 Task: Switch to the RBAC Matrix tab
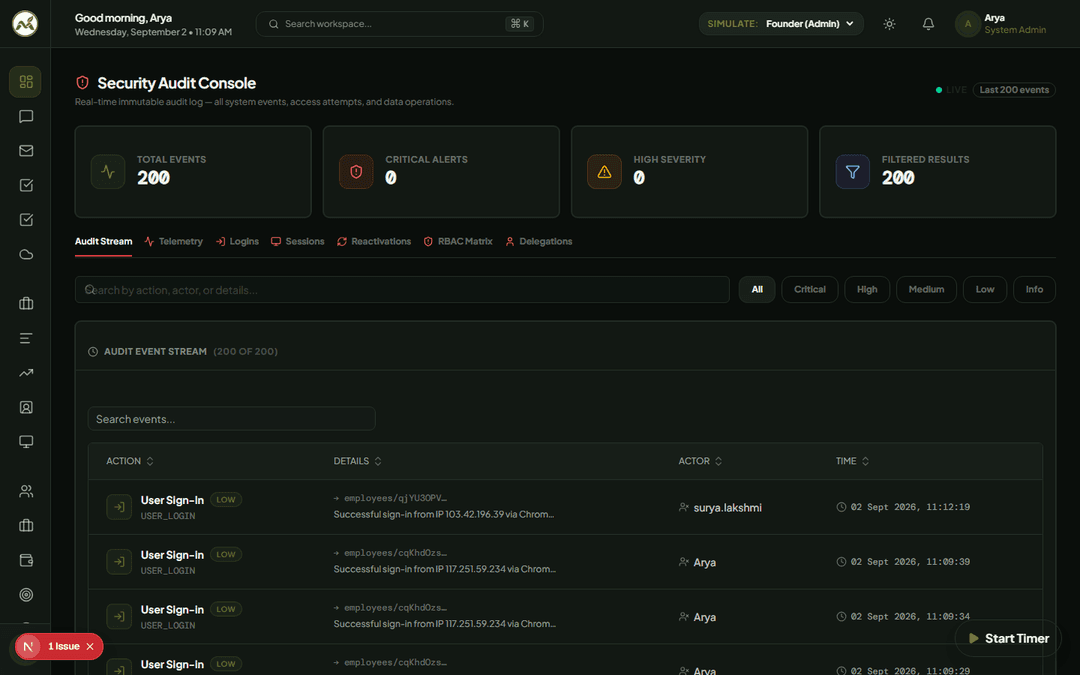coord(458,242)
